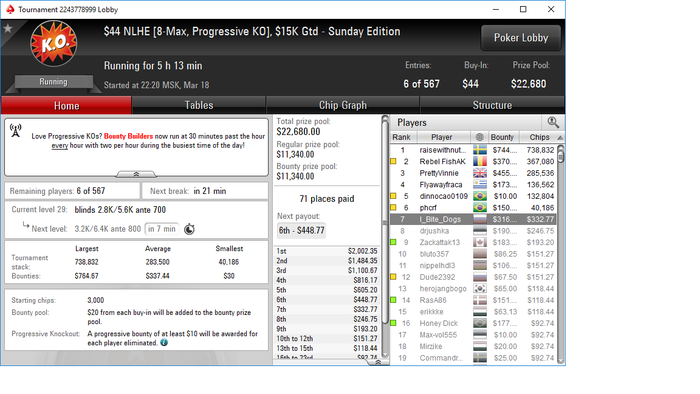Select player Max-vol555 row
This screenshot has height=394, width=700.
click(473, 335)
